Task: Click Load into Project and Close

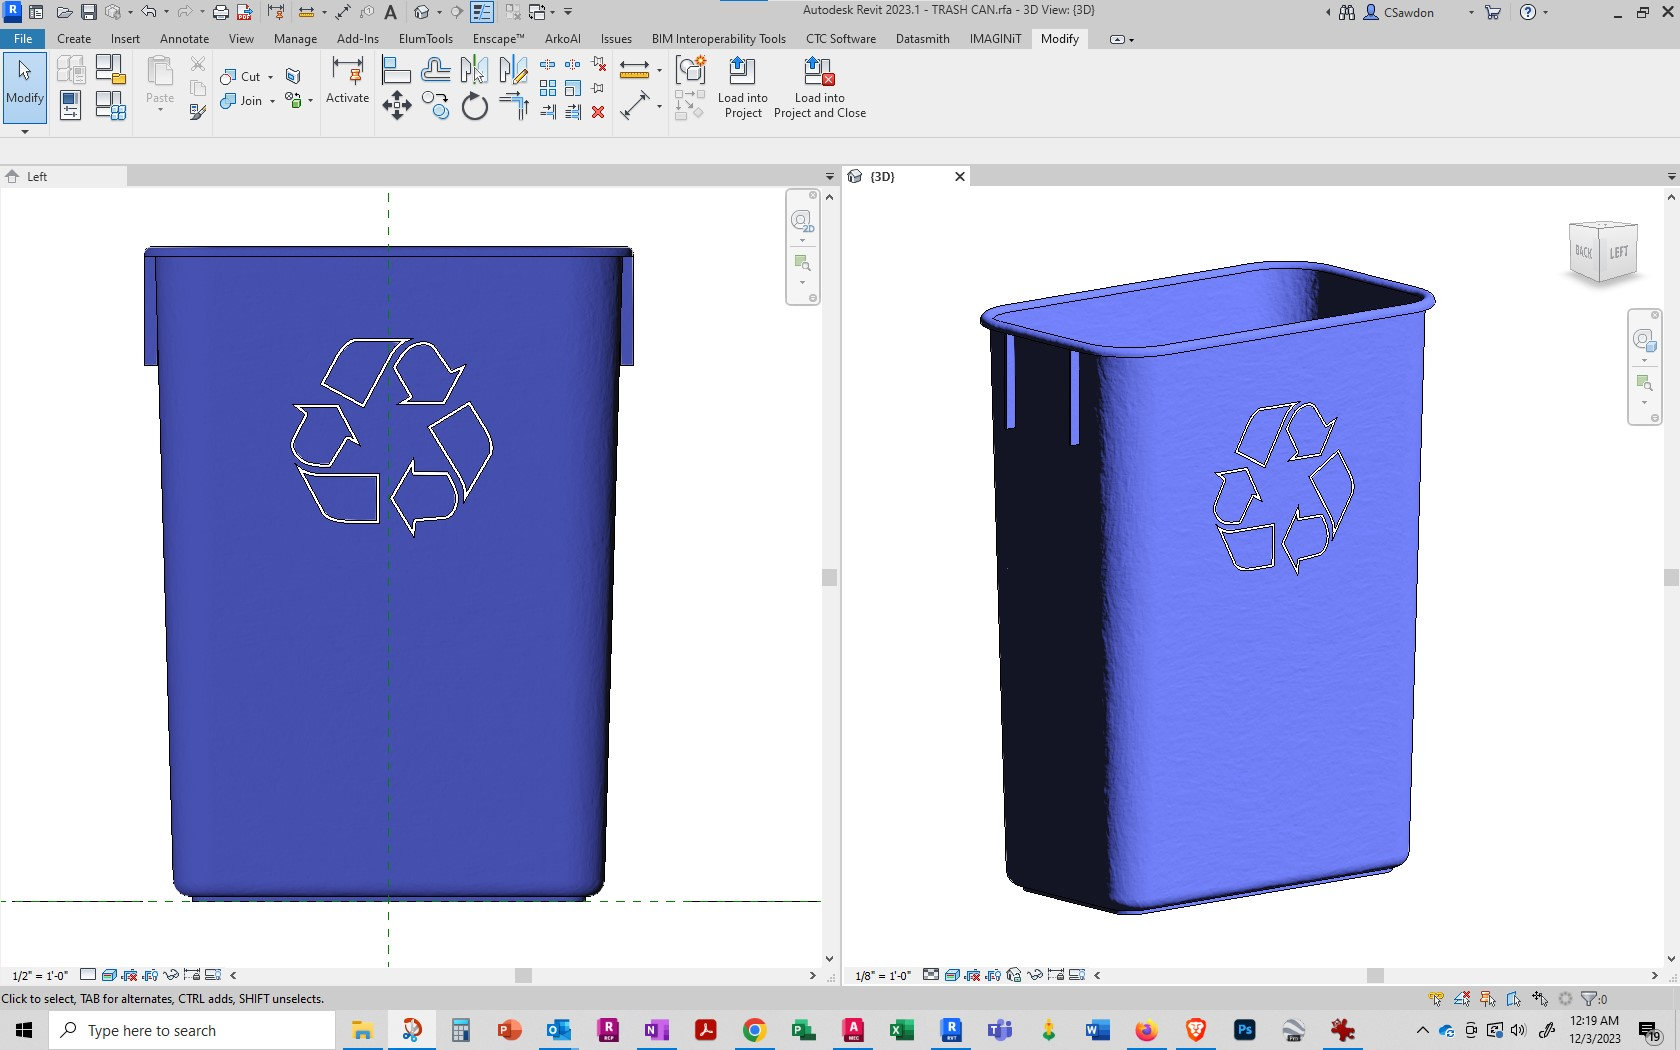Action: point(819,90)
